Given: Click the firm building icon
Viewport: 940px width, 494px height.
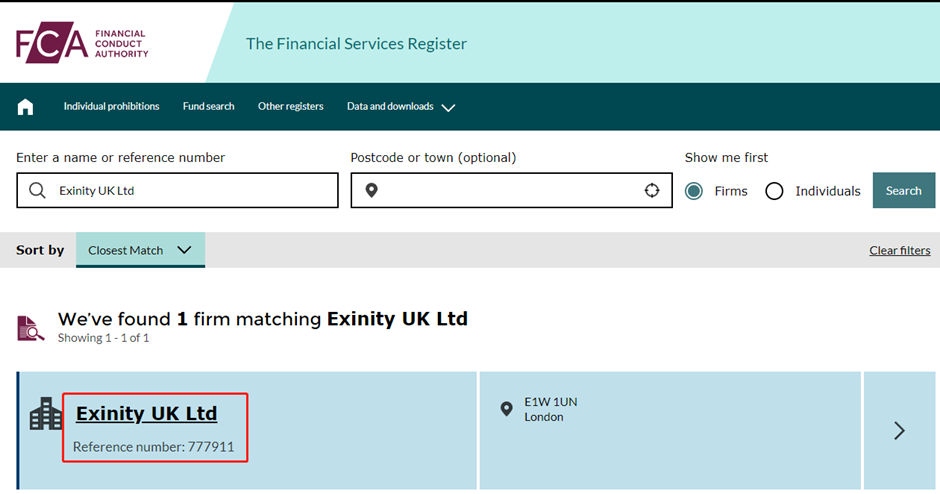Looking at the screenshot, I should pyautogui.click(x=46, y=414).
